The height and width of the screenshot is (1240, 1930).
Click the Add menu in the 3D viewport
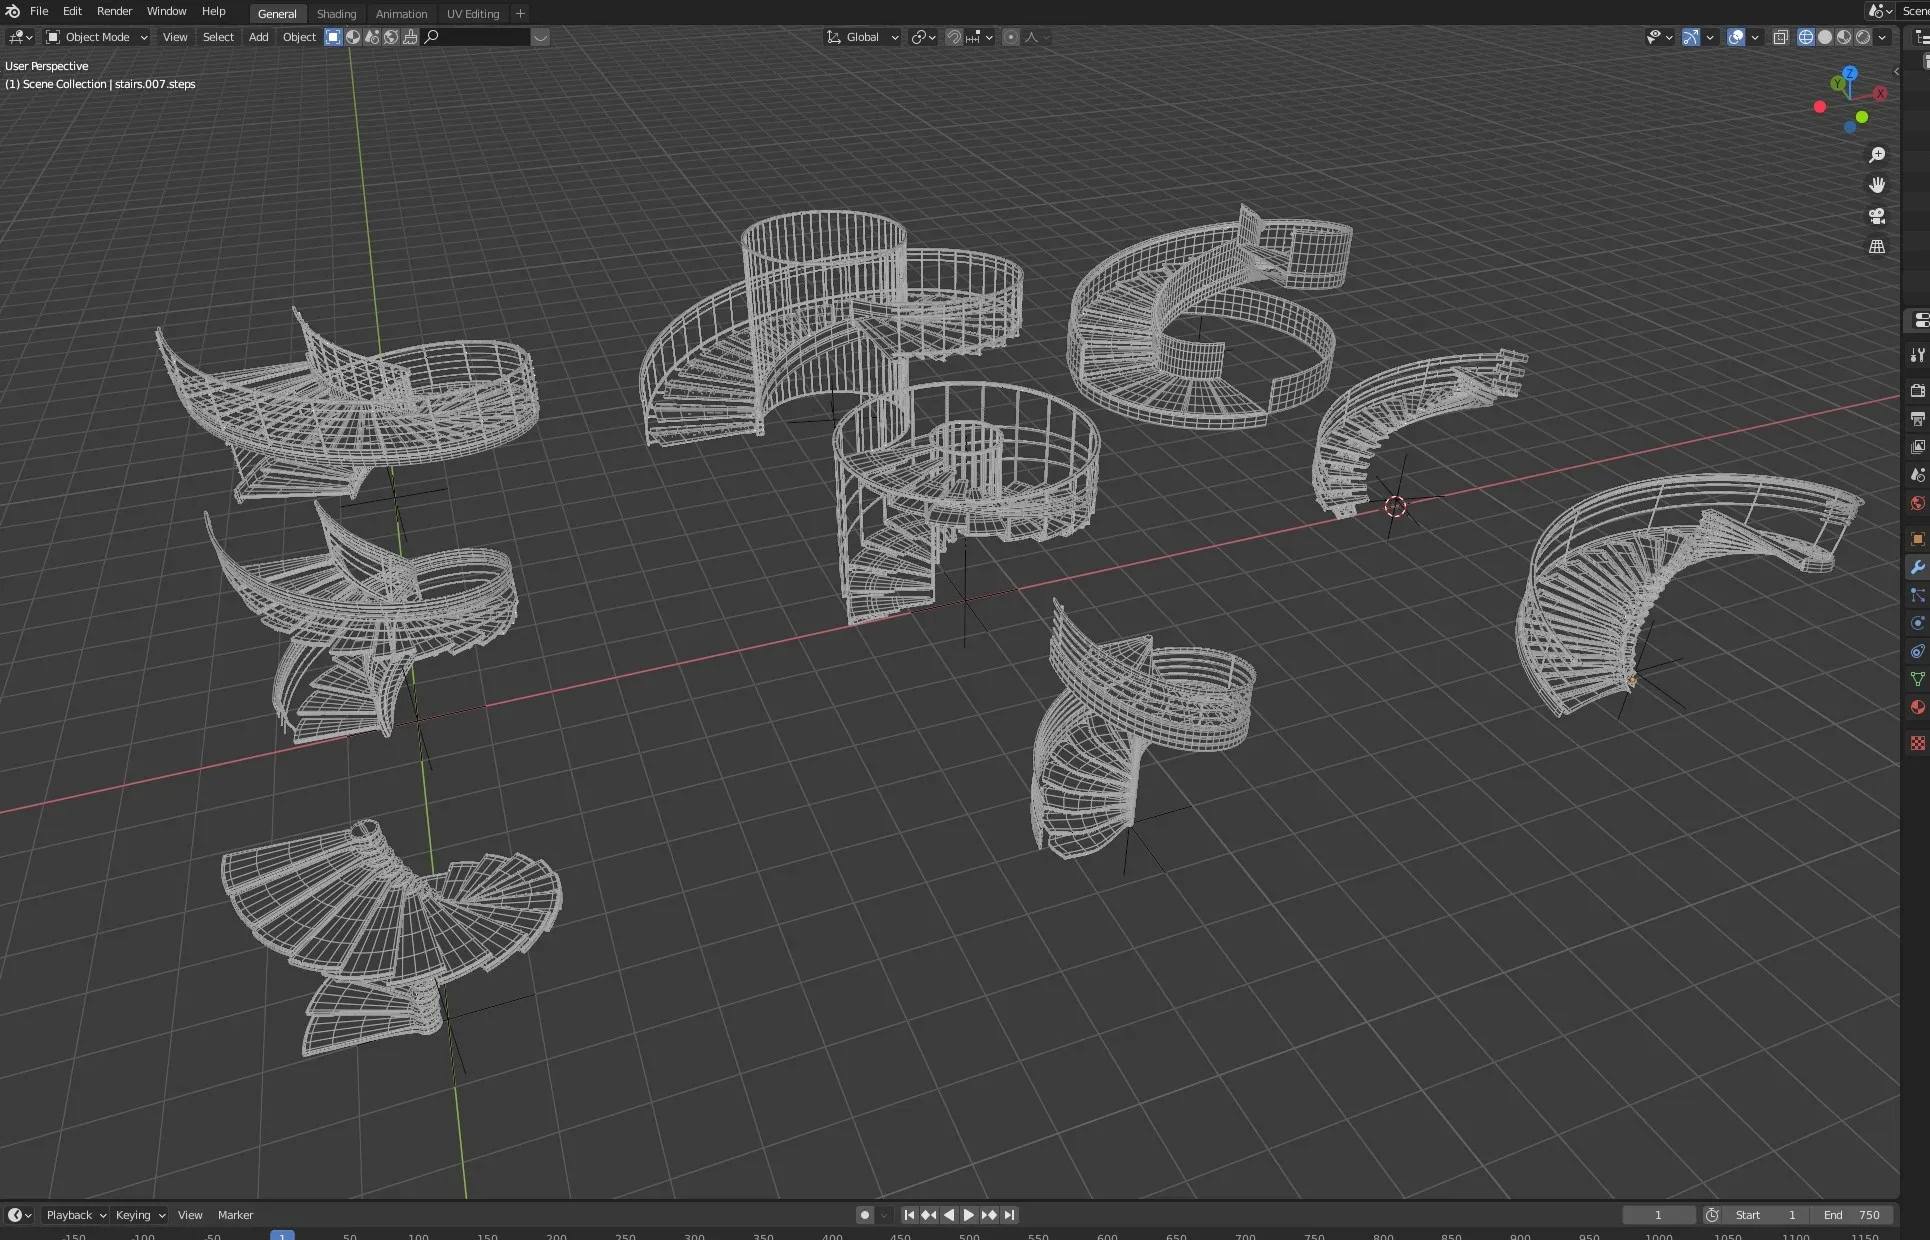[x=257, y=37]
